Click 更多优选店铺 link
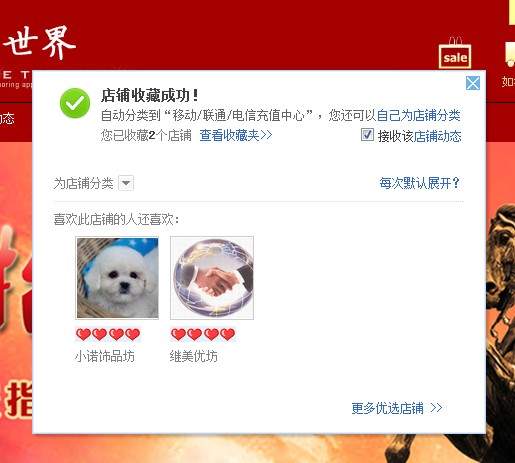The width and height of the screenshot is (515, 463). pyautogui.click(x=397, y=408)
